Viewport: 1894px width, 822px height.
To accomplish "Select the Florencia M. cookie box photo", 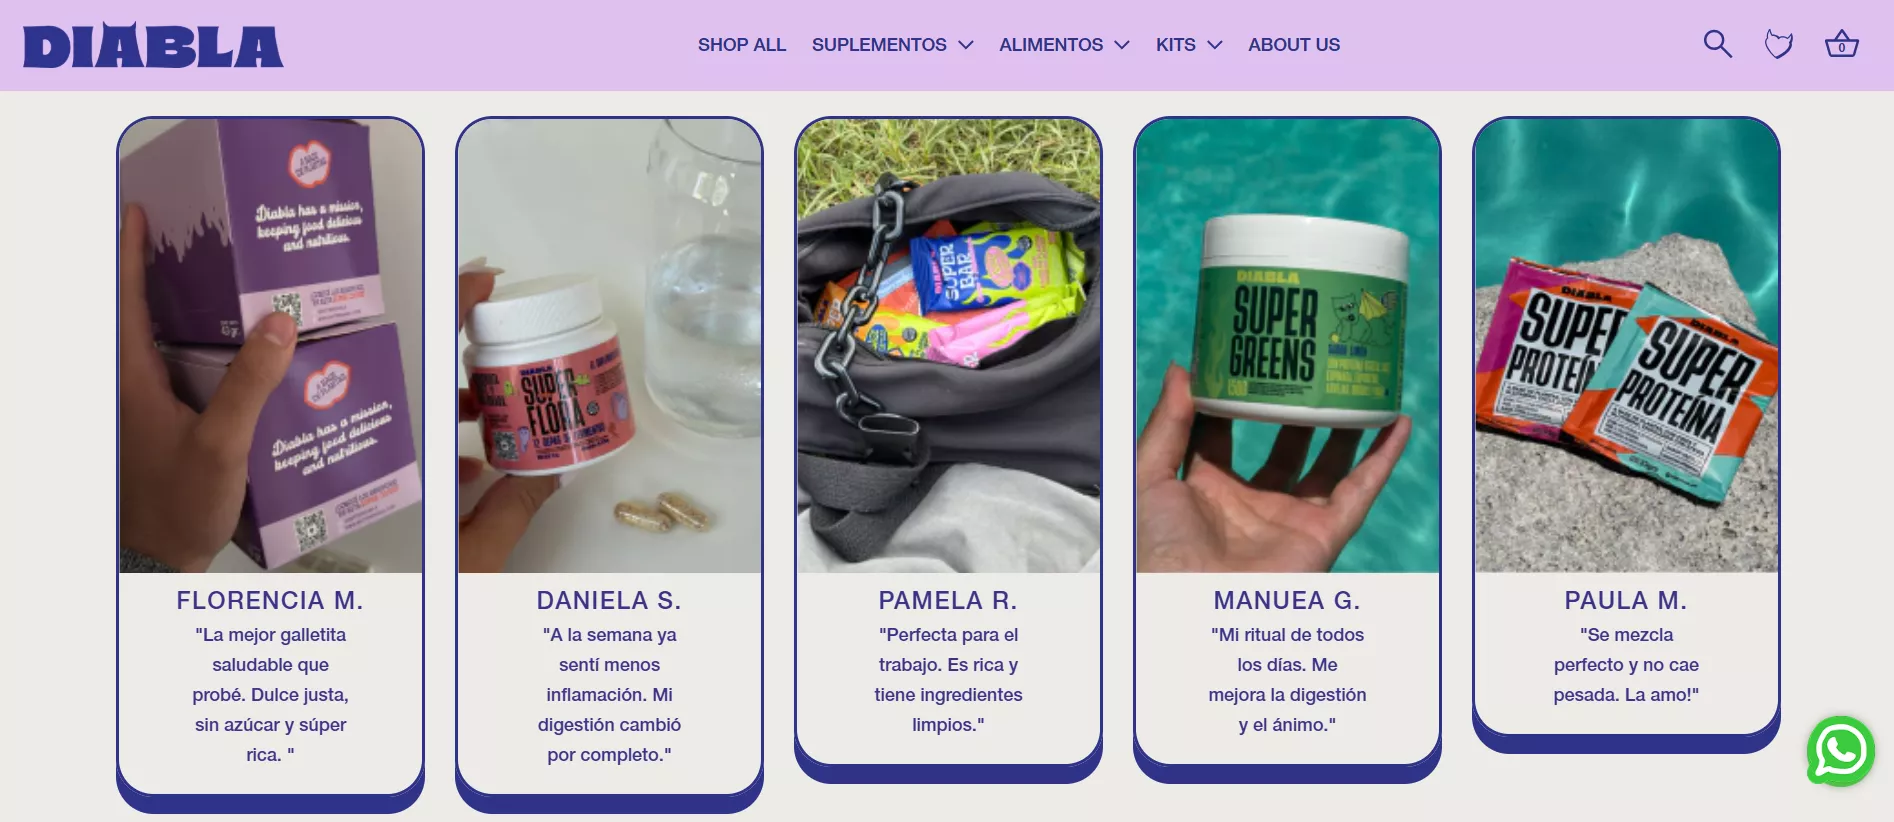I will (270, 346).
